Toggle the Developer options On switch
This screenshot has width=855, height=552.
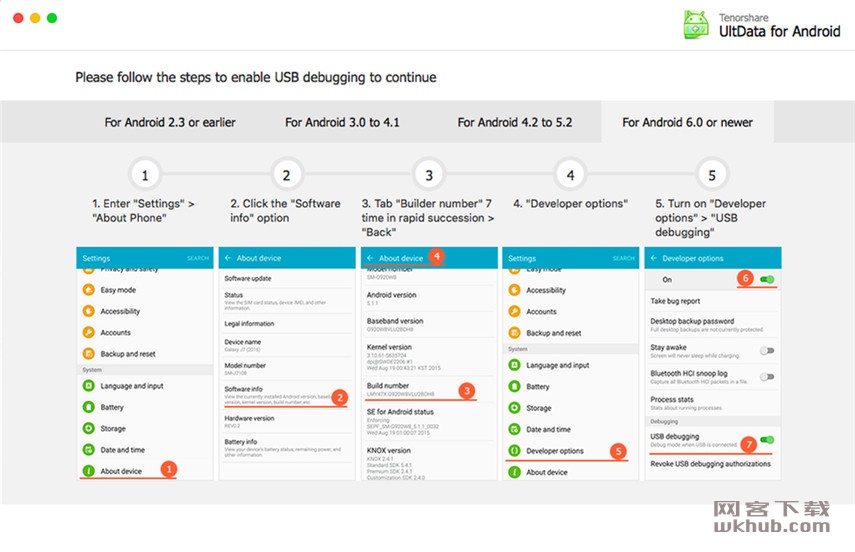pyautogui.click(x=767, y=279)
